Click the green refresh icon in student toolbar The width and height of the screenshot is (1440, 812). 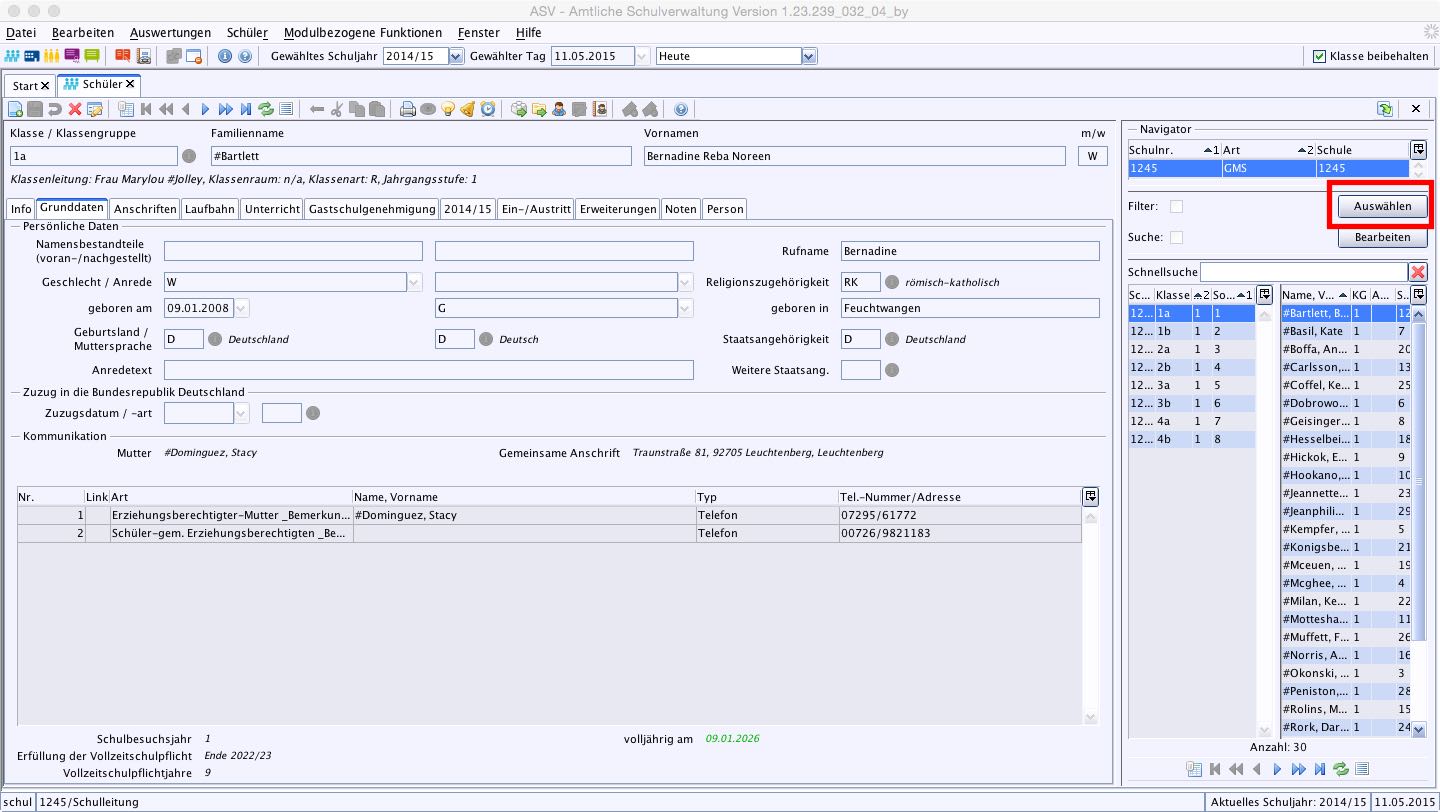point(266,109)
